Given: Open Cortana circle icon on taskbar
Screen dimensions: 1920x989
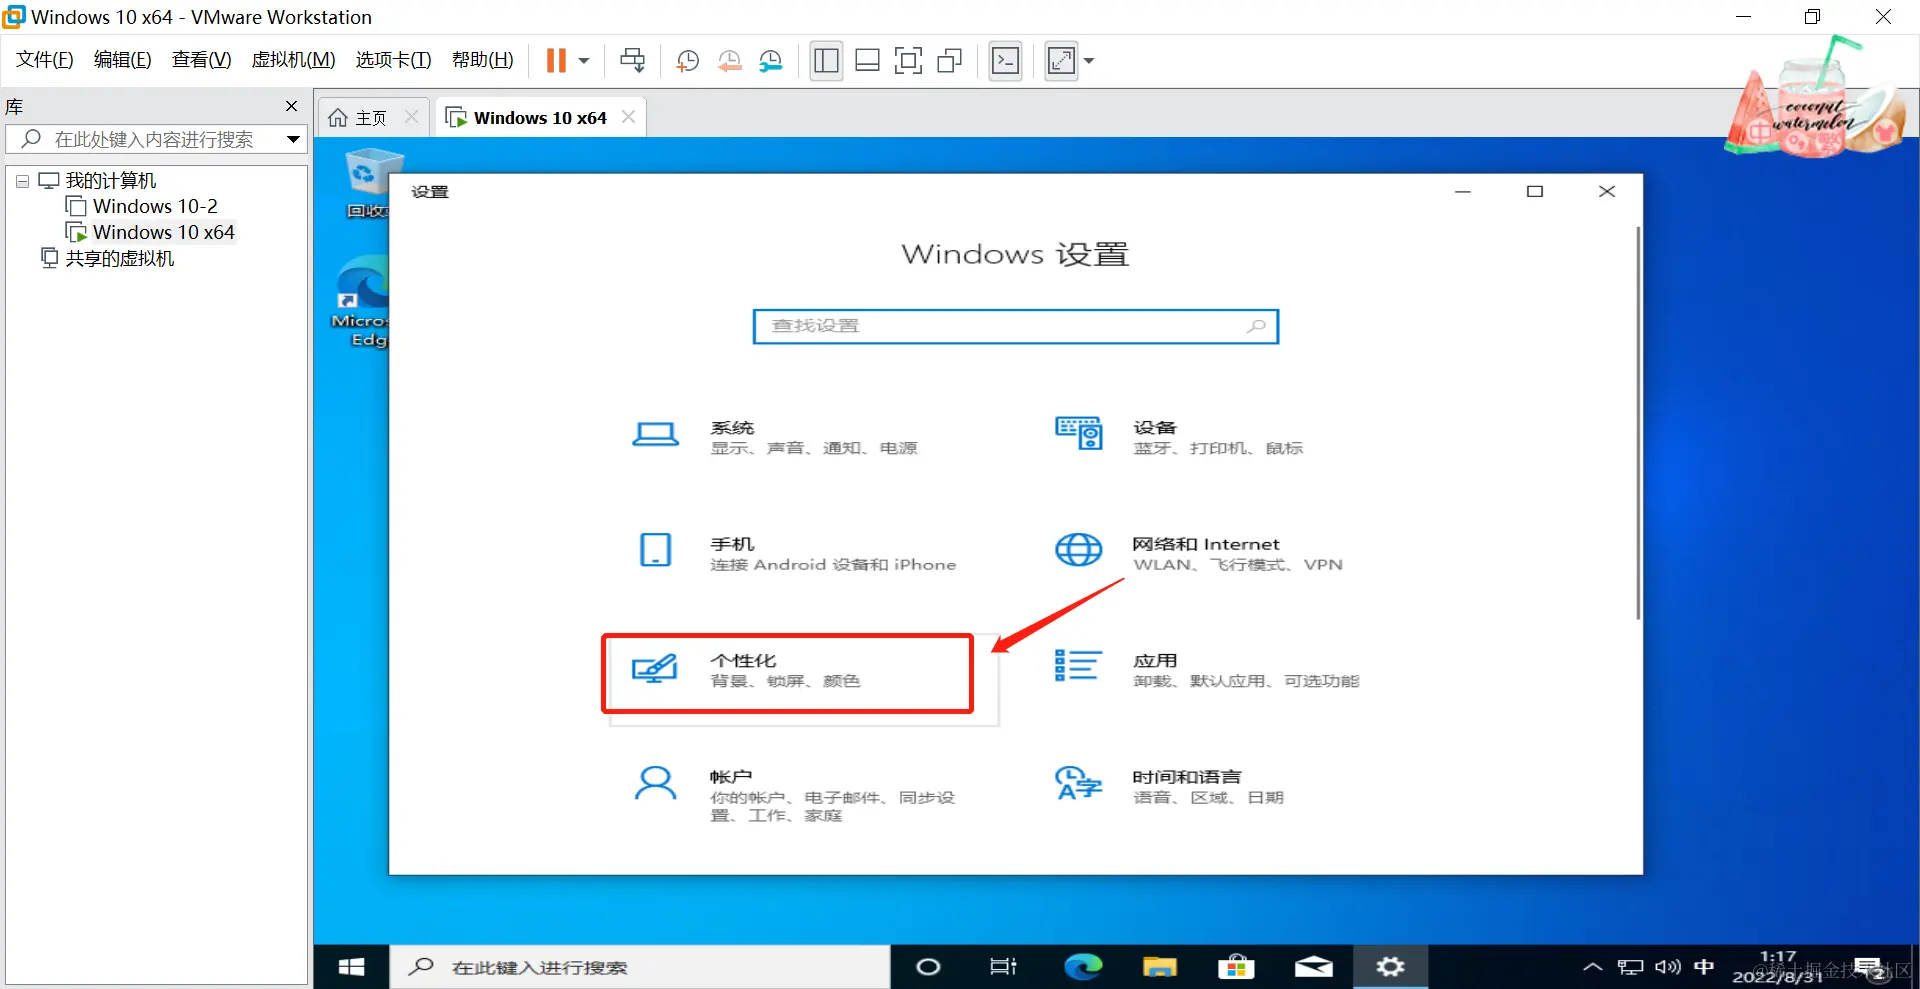Looking at the screenshot, I should 928,967.
